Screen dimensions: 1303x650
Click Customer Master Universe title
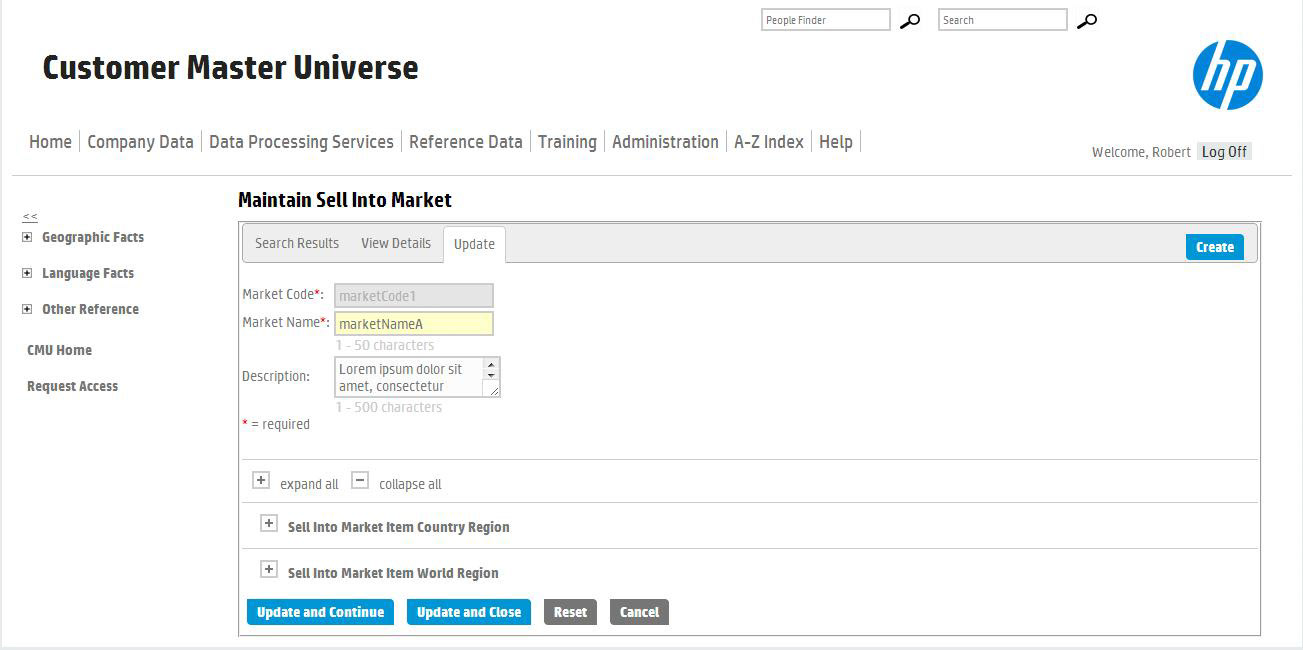tap(230, 68)
